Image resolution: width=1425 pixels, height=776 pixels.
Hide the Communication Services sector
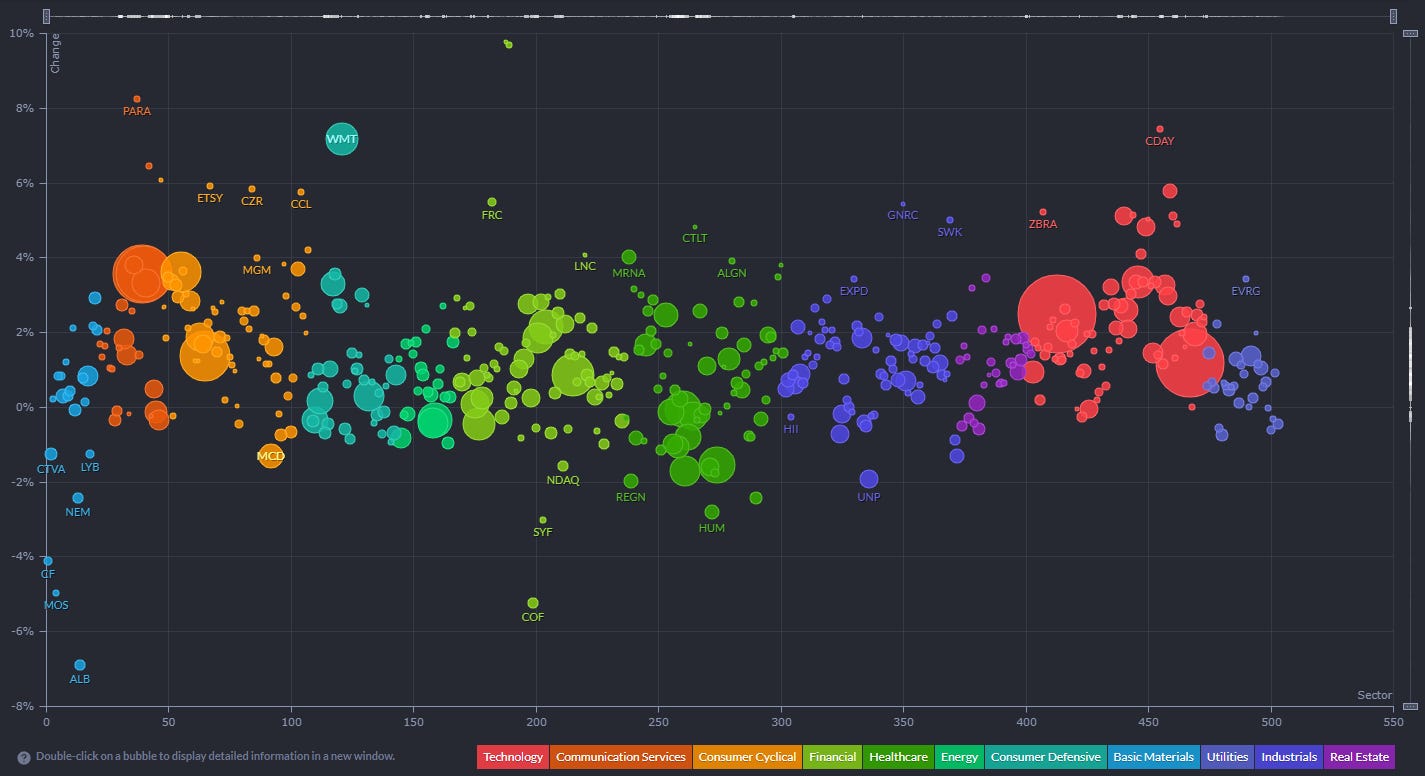(x=620, y=757)
